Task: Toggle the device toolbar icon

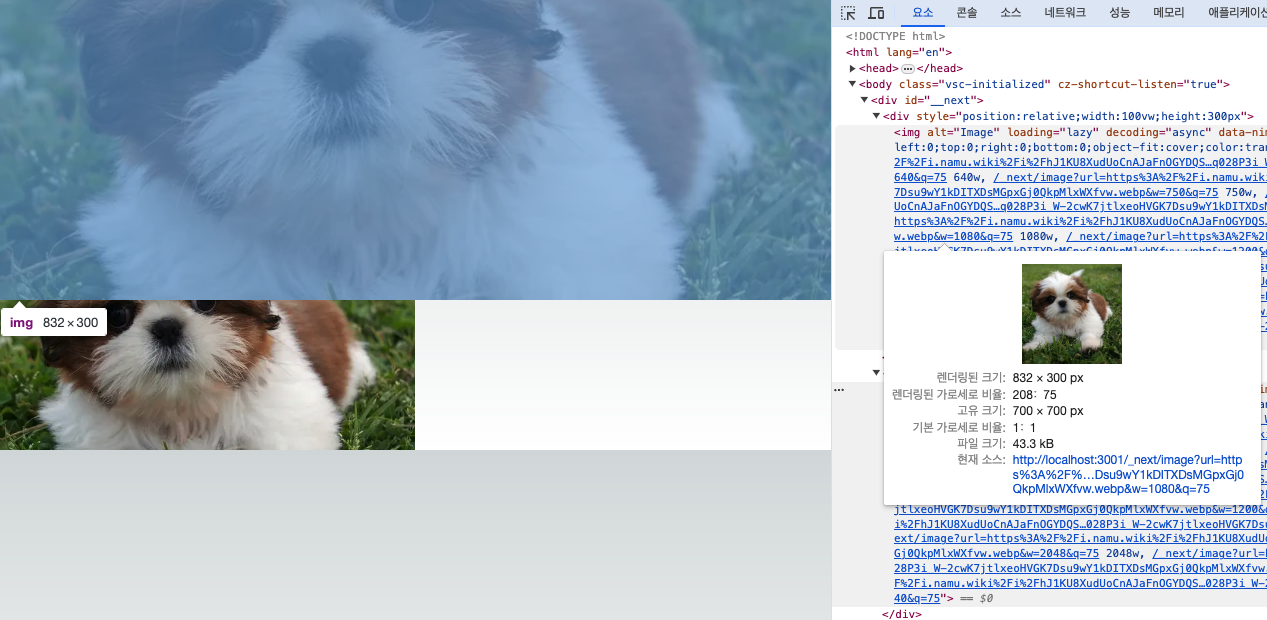Action: click(x=876, y=13)
